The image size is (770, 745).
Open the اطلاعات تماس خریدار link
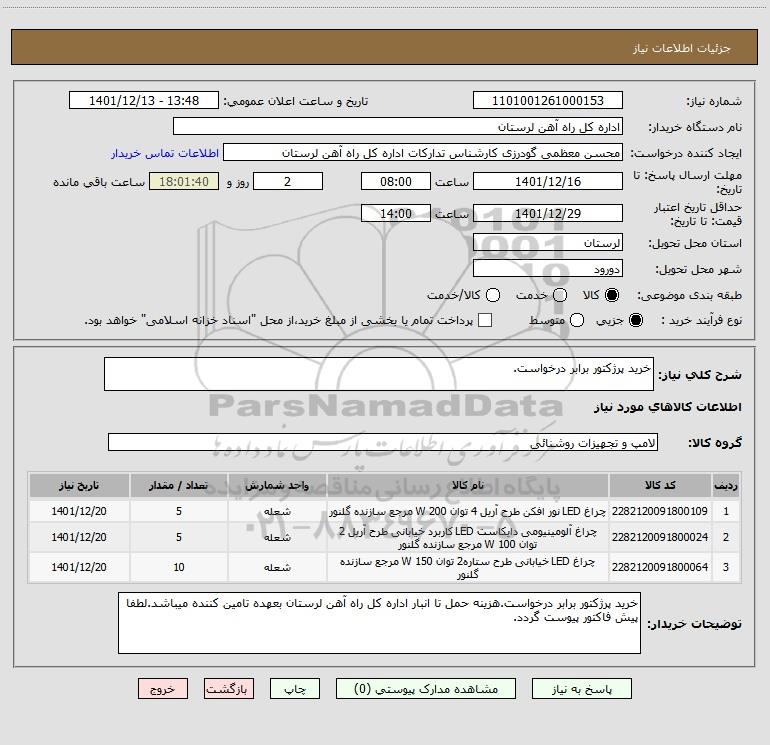165,153
